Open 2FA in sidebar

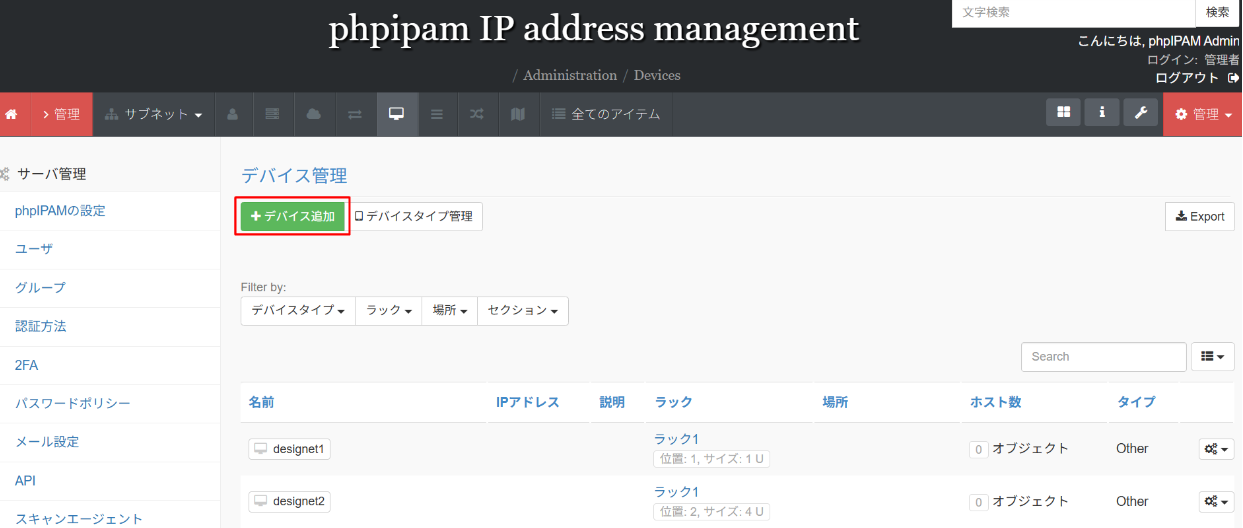[x=27, y=365]
